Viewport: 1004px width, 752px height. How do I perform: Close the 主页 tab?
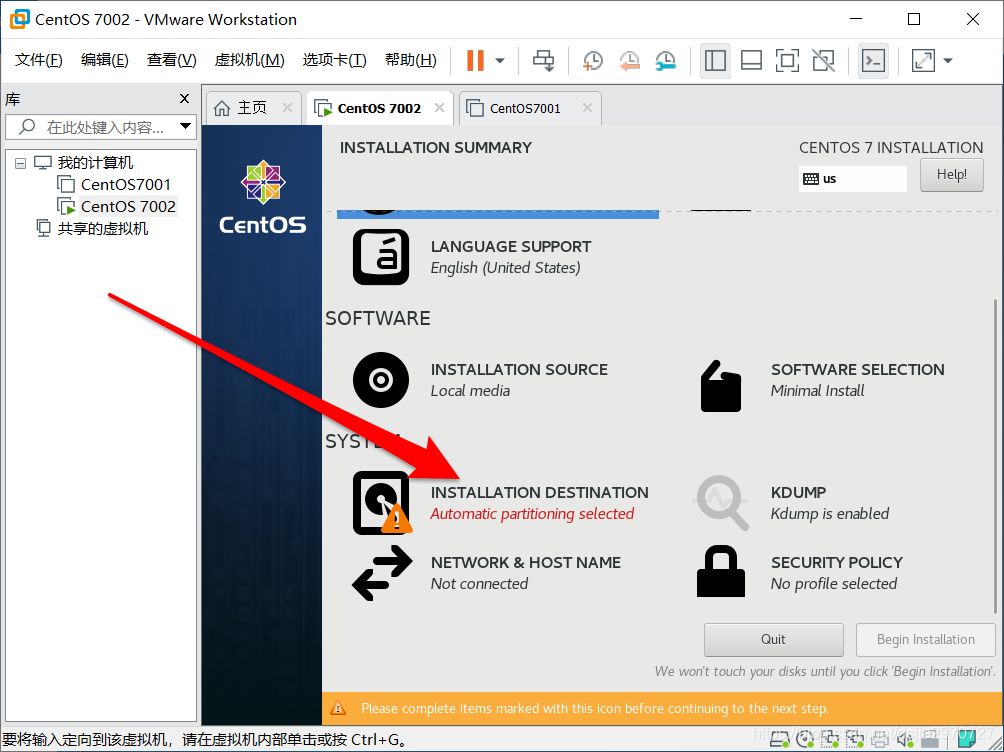pyautogui.click(x=287, y=108)
